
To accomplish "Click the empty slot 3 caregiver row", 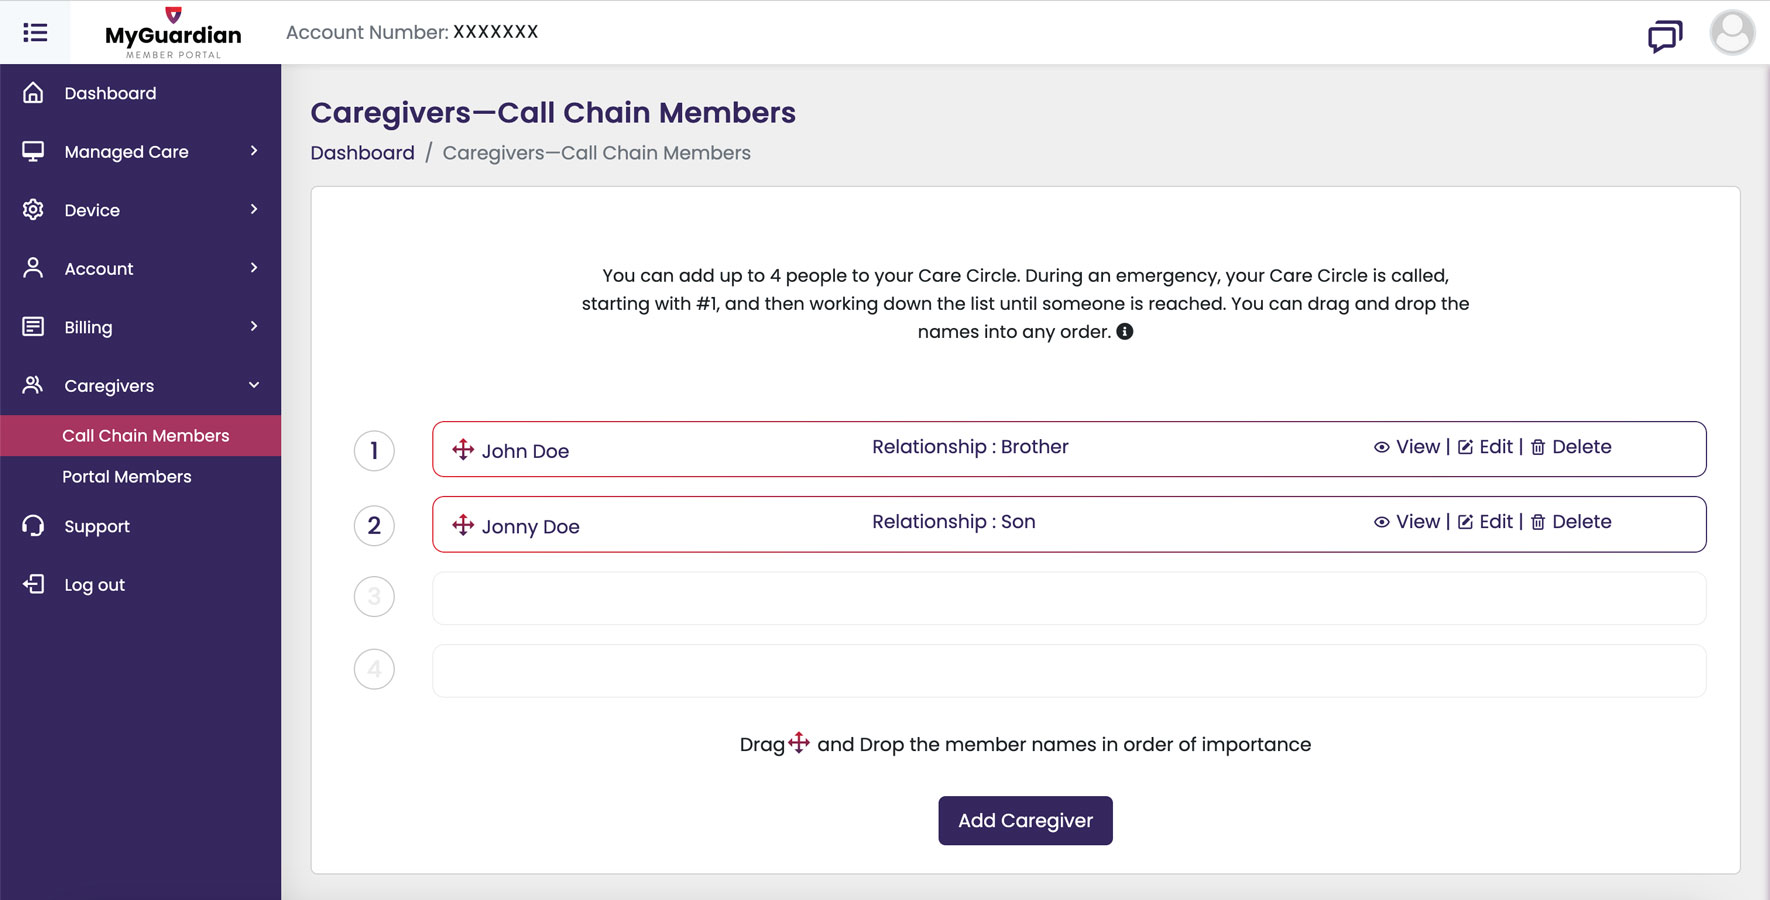I will click(x=1069, y=598).
